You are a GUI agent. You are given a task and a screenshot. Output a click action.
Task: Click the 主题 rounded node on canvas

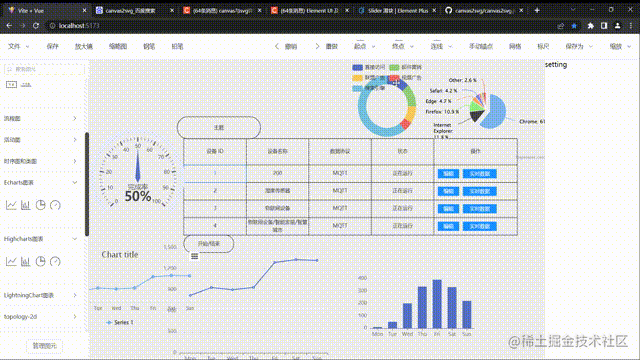point(219,127)
